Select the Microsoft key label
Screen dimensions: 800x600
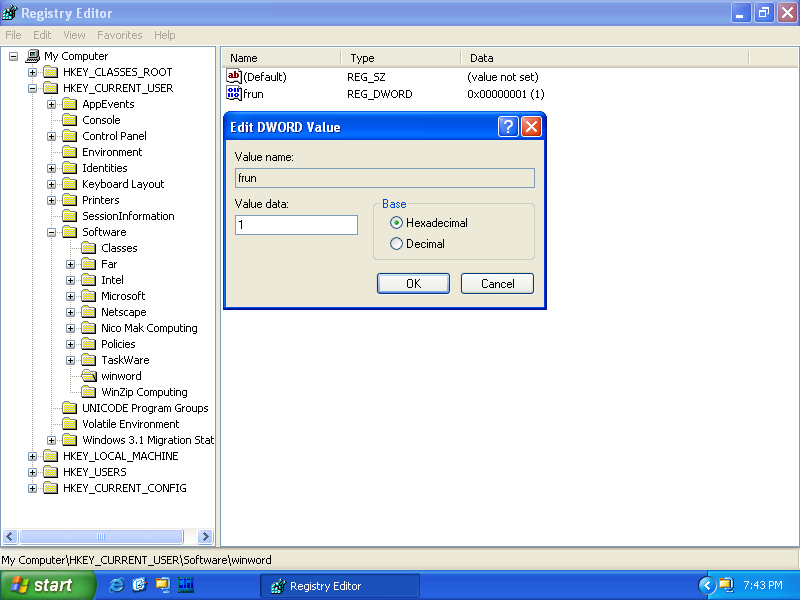pos(123,296)
